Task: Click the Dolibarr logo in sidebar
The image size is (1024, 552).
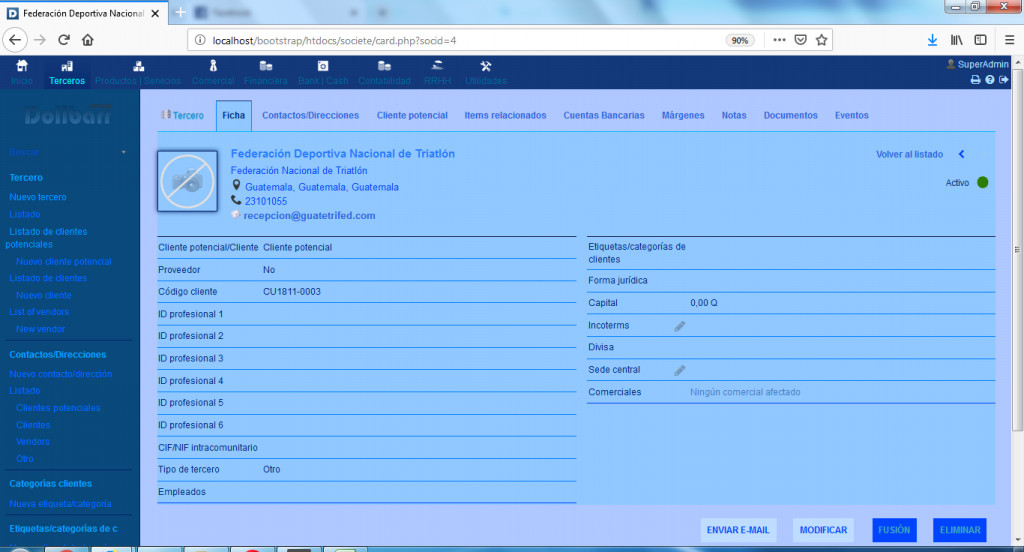Action: [67, 115]
